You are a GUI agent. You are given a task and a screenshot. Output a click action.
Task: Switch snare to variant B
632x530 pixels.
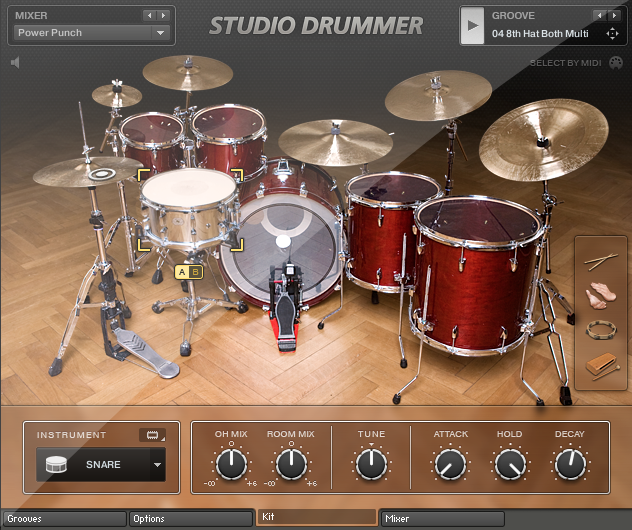pyautogui.click(x=195, y=271)
